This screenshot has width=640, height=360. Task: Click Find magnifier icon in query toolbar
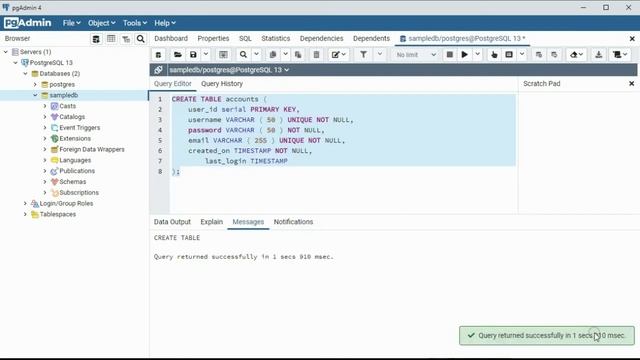pos(243,55)
